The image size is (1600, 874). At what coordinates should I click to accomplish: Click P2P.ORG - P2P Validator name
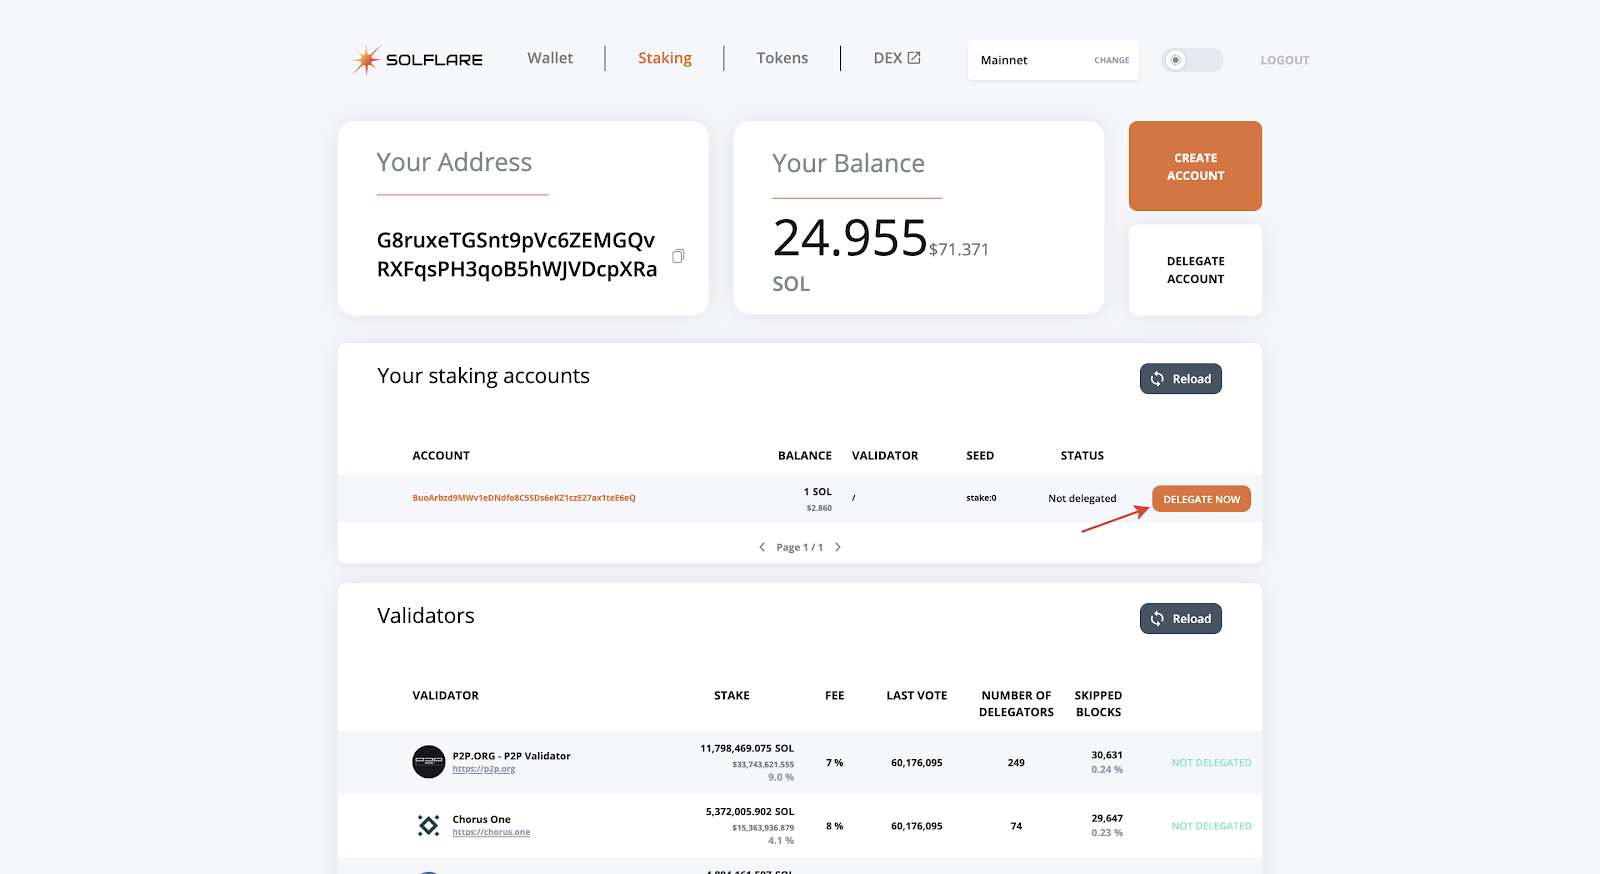coord(511,756)
